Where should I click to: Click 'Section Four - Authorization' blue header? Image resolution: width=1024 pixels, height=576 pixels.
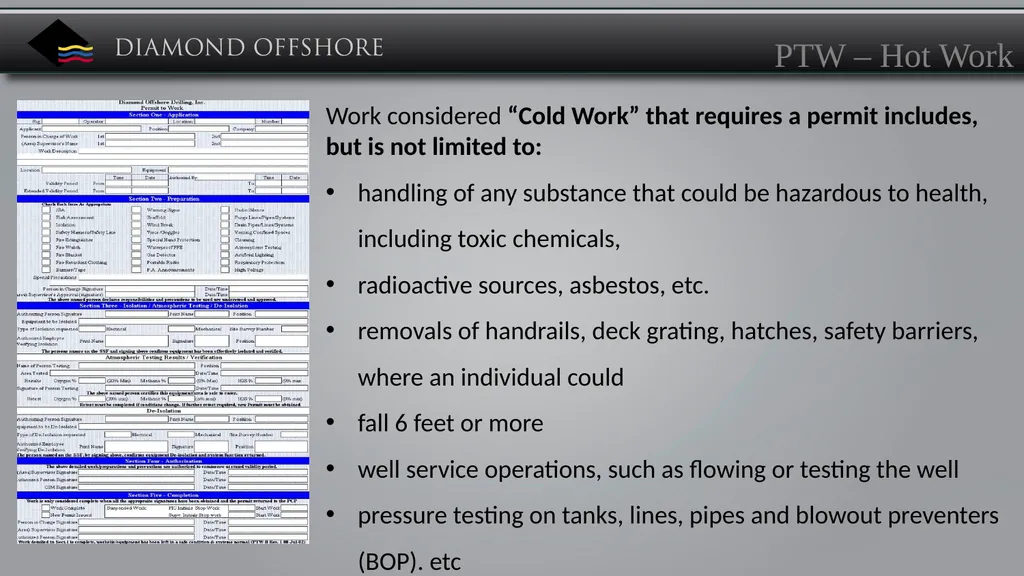tap(163, 461)
